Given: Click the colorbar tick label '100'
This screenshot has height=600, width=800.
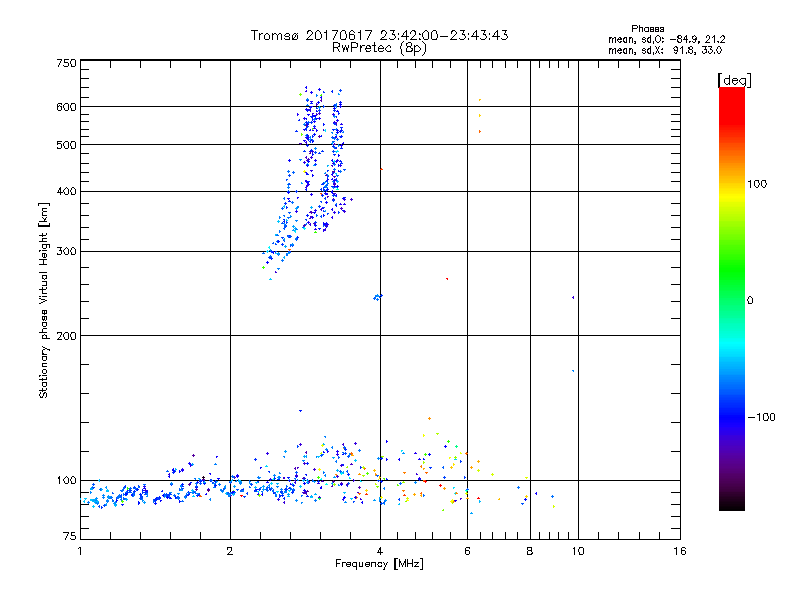Looking at the screenshot, I should [757, 184].
